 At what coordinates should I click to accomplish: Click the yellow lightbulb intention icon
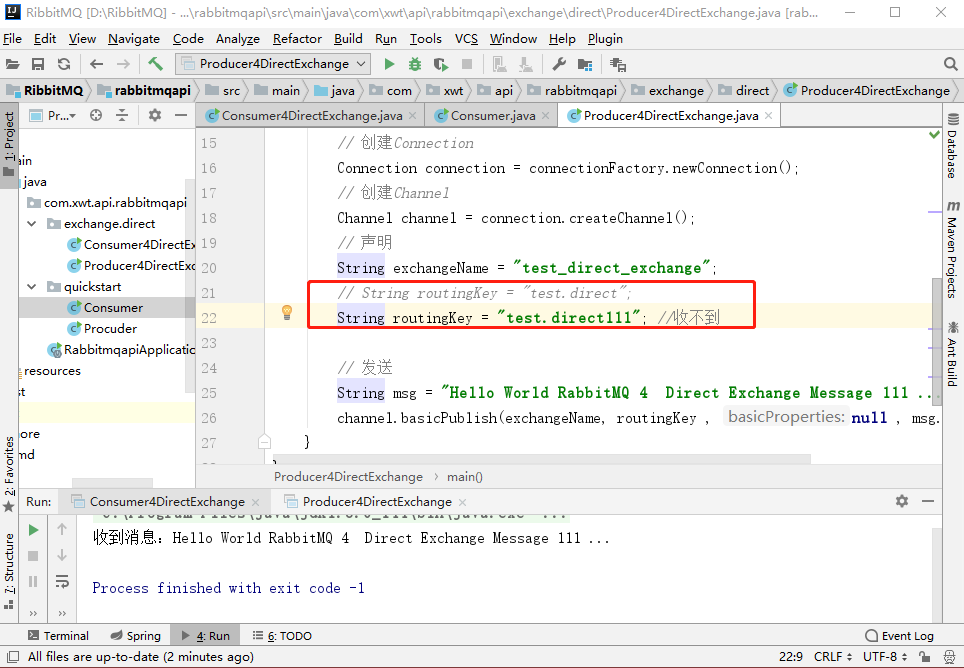pos(286,312)
